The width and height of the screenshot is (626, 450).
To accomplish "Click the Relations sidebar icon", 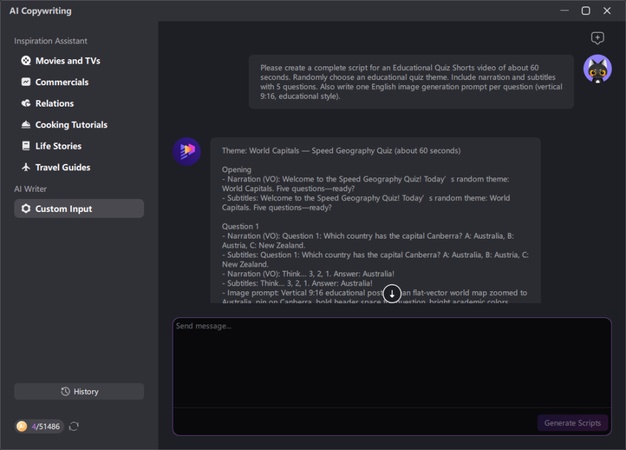I will pyautogui.click(x=26, y=103).
